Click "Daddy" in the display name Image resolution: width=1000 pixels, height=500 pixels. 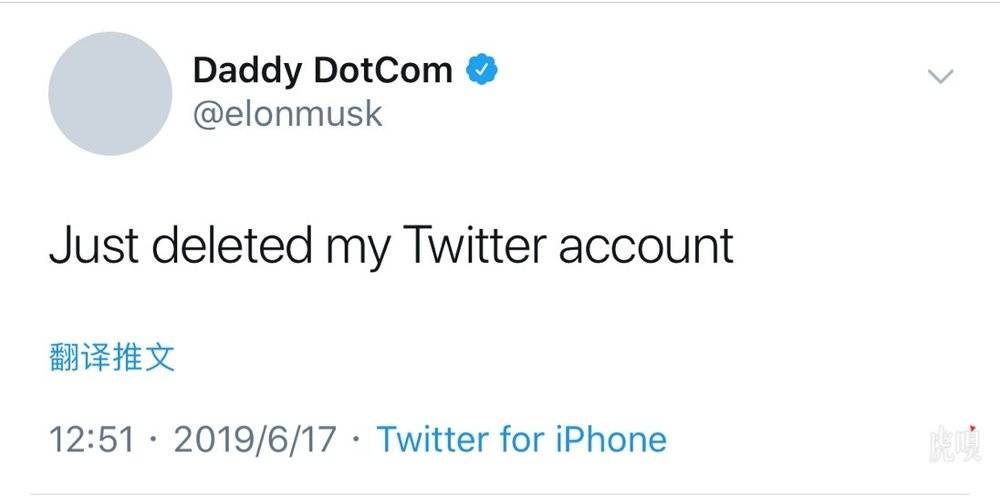tap(247, 71)
